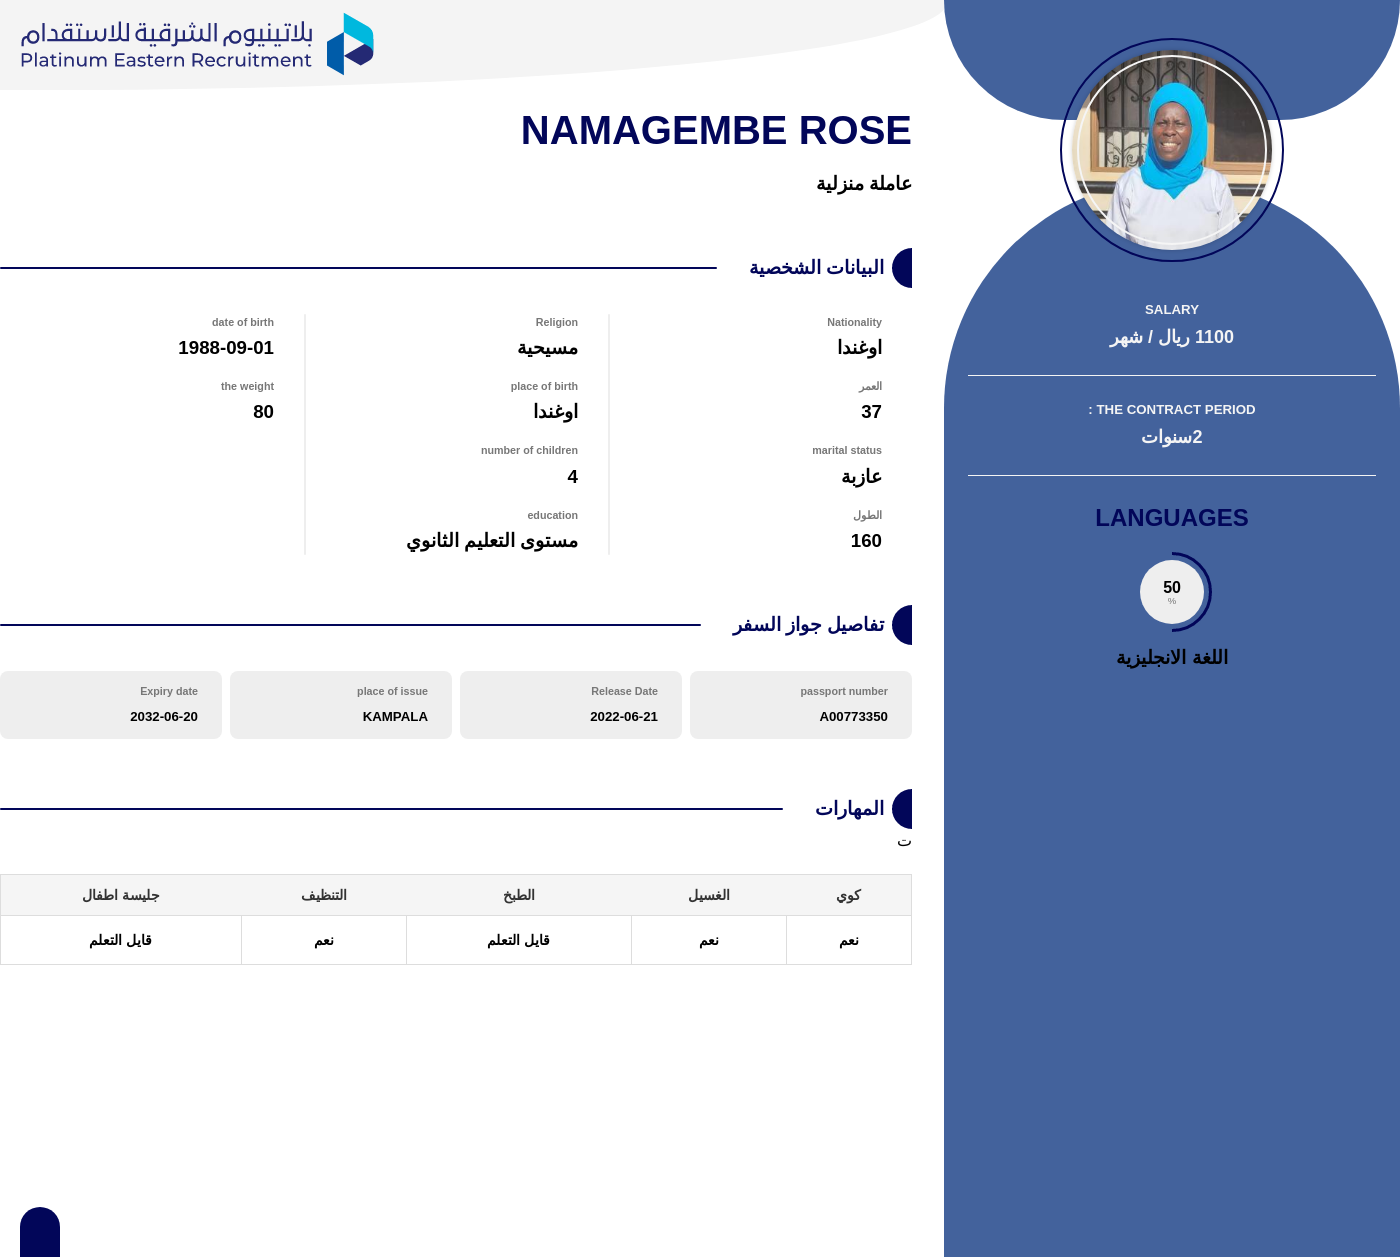1400x1257 pixels.
Task: Click the Release Date card 2022-06-21
Action: (x=570, y=705)
